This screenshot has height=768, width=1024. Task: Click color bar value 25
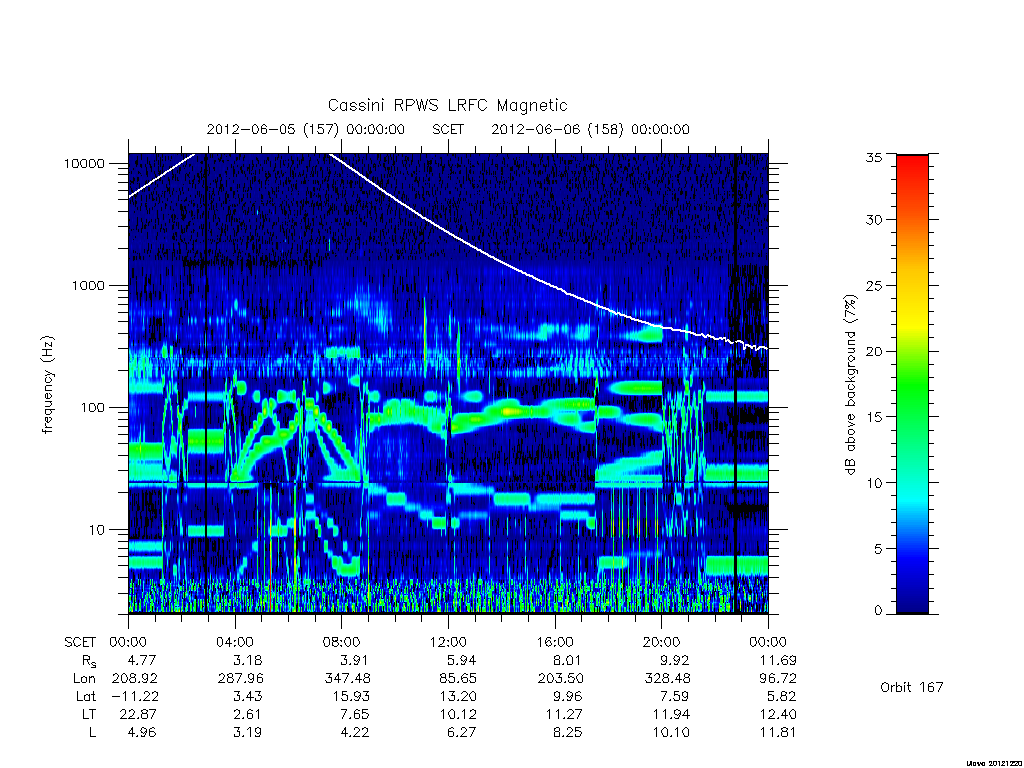(x=874, y=285)
